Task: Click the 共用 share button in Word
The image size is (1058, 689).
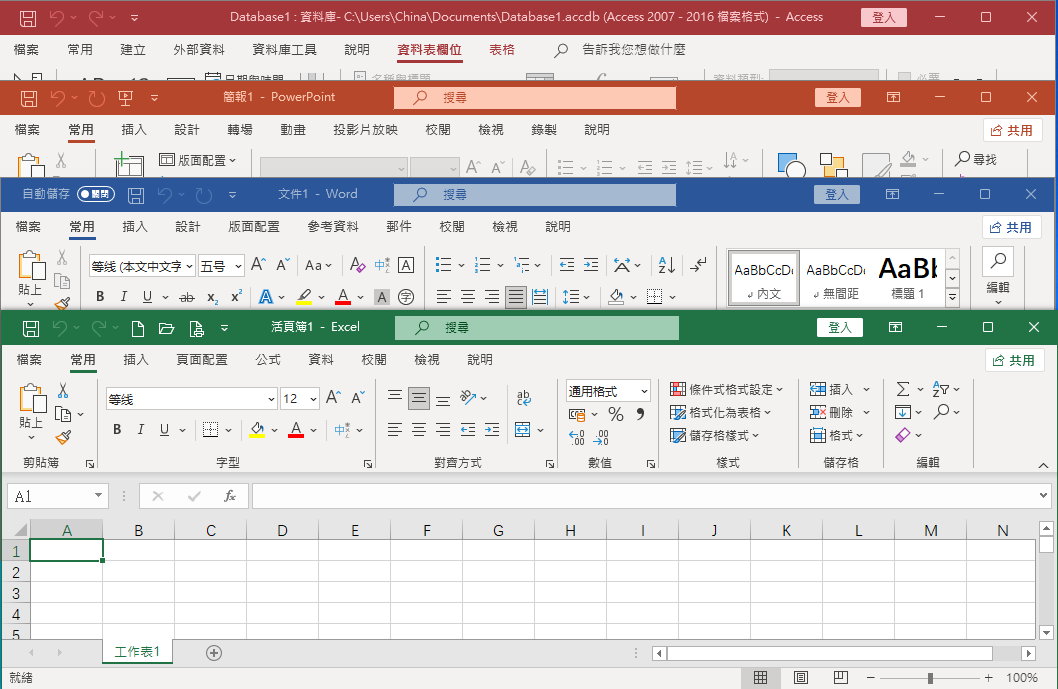Action: (1012, 227)
